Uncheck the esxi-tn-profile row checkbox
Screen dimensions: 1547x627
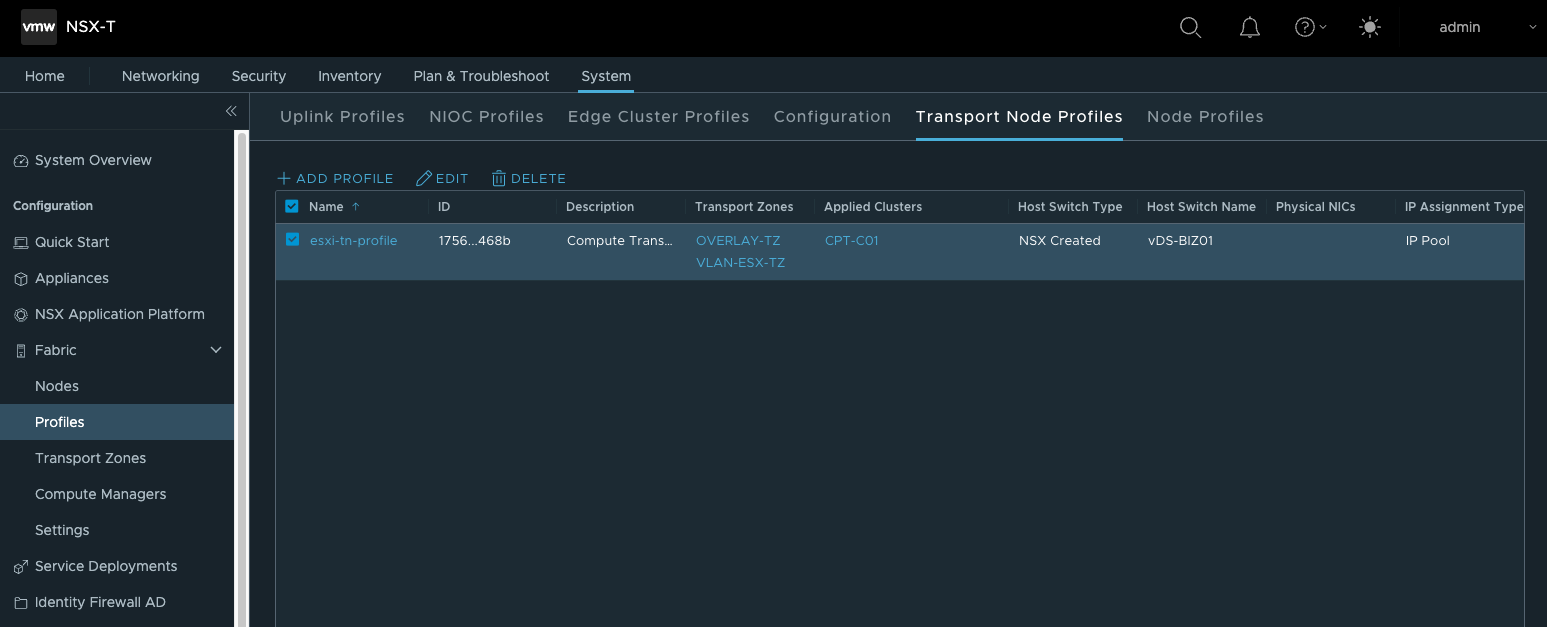(292, 239)
